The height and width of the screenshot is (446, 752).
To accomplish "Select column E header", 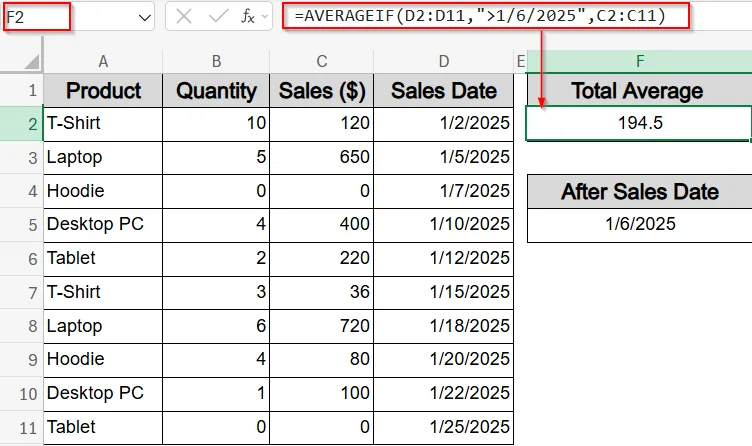I will point(520,61).
